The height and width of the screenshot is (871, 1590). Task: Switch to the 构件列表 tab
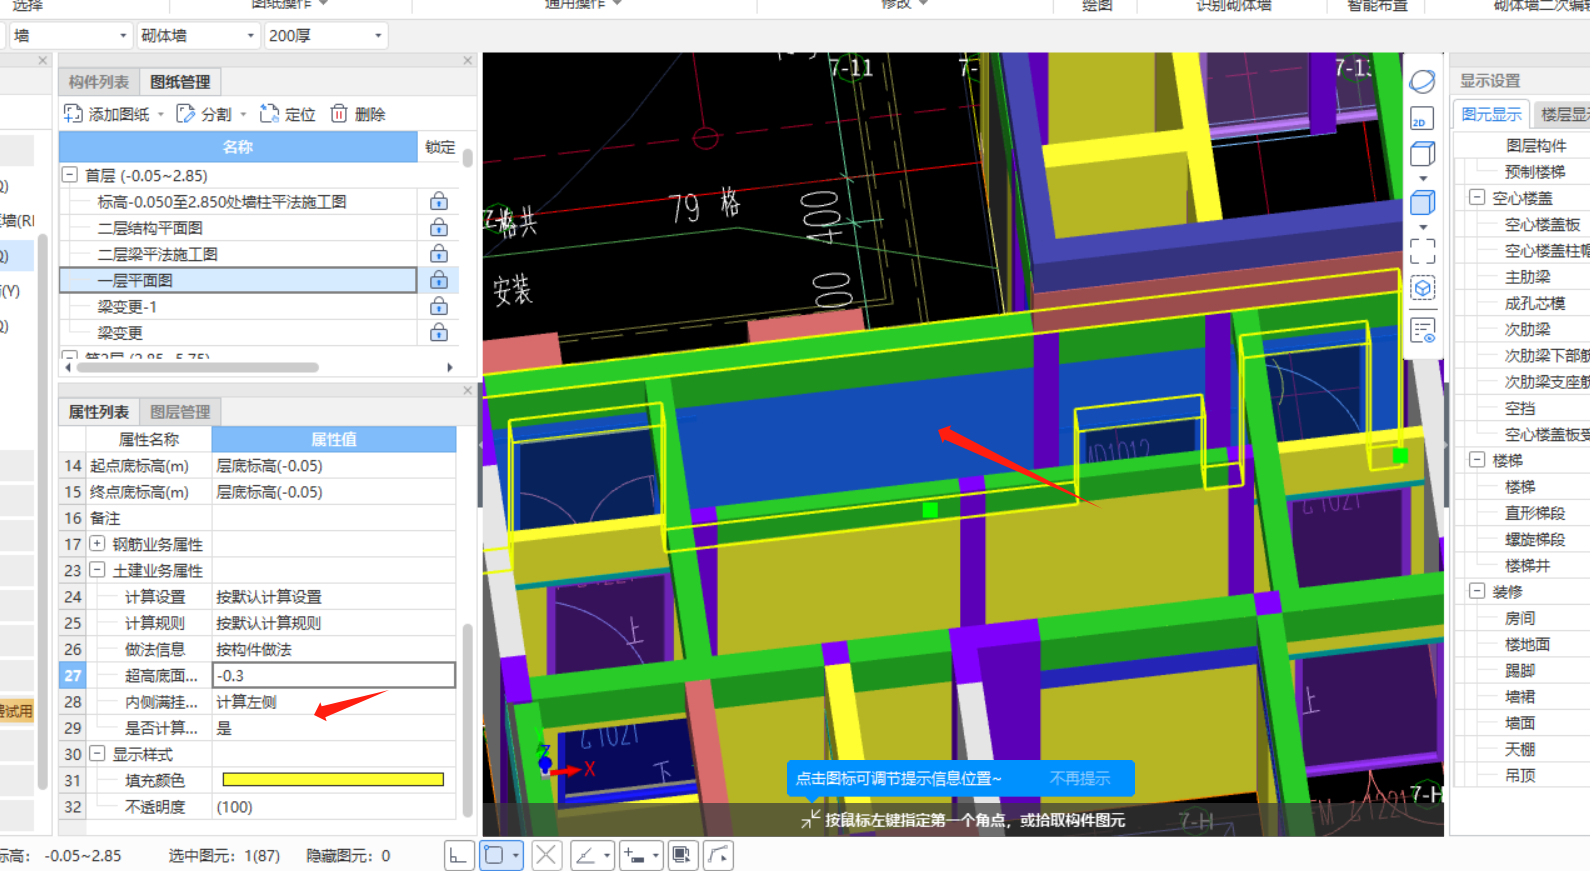[99, 82]
